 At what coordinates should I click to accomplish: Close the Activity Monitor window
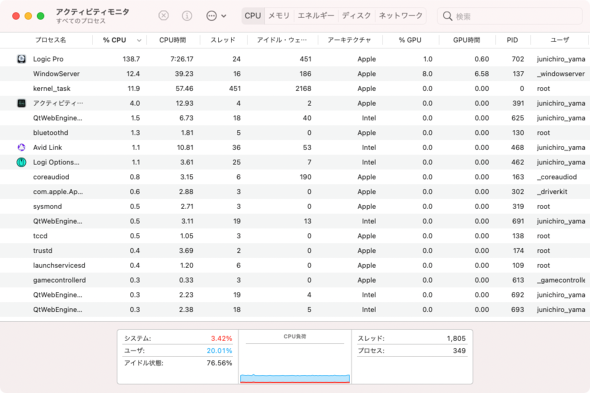[16, 16]
